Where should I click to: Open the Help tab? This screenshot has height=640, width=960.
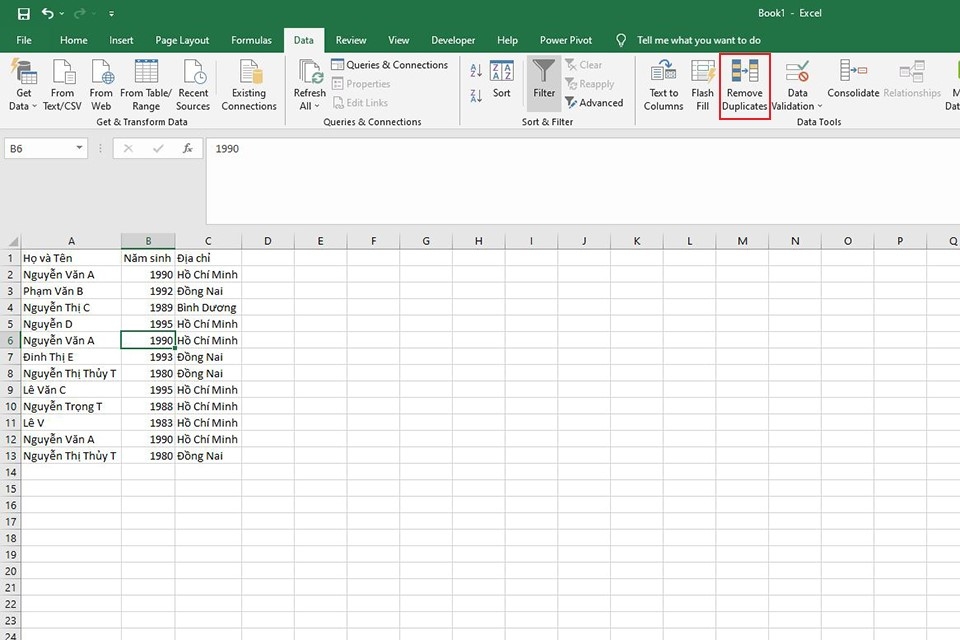pyautogui.click(x=507, y=40)
